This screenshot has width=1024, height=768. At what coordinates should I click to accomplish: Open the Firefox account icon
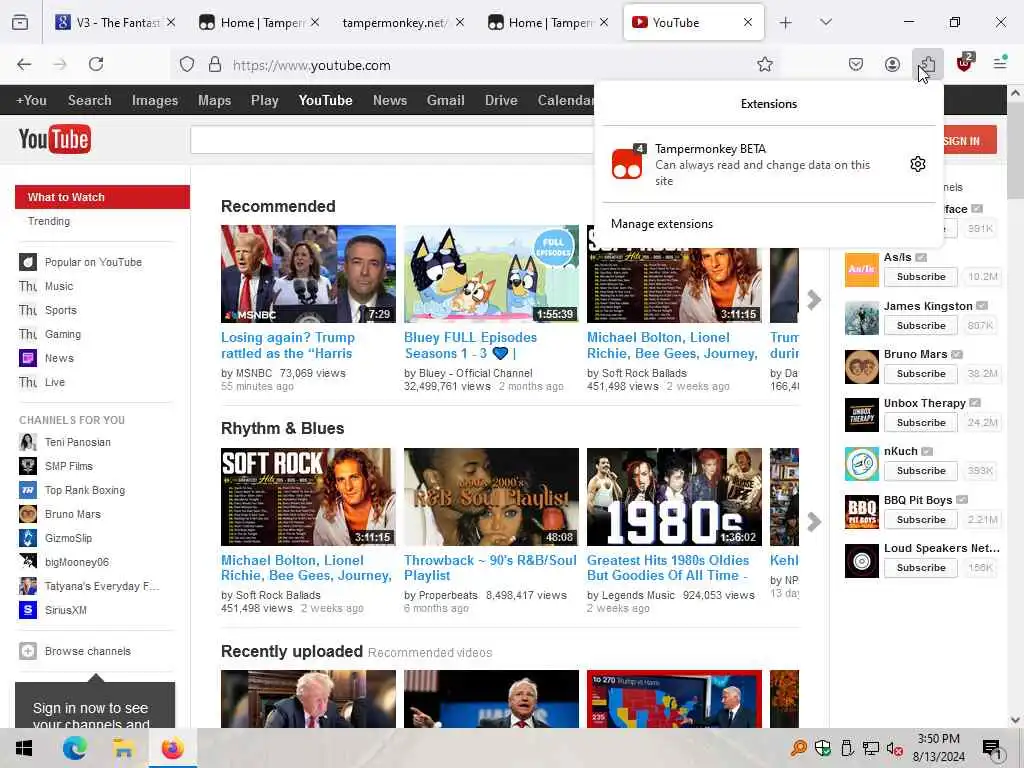coord(892,64)
